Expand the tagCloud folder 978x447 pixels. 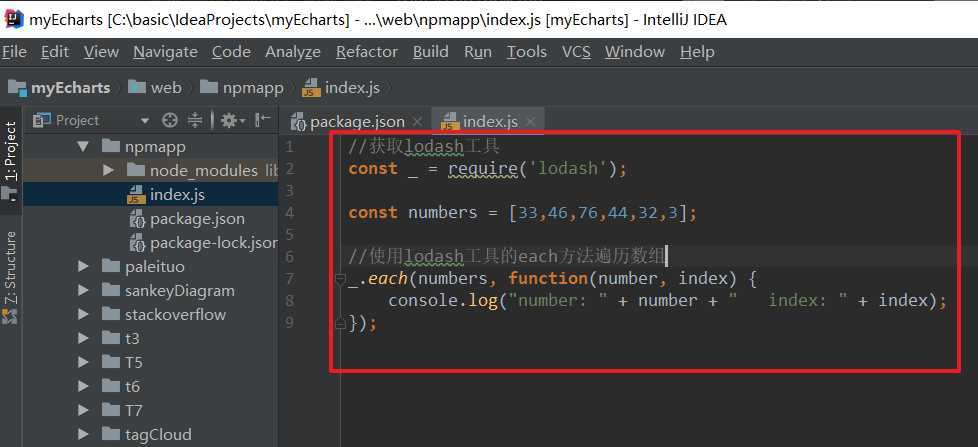click(84, 434)
